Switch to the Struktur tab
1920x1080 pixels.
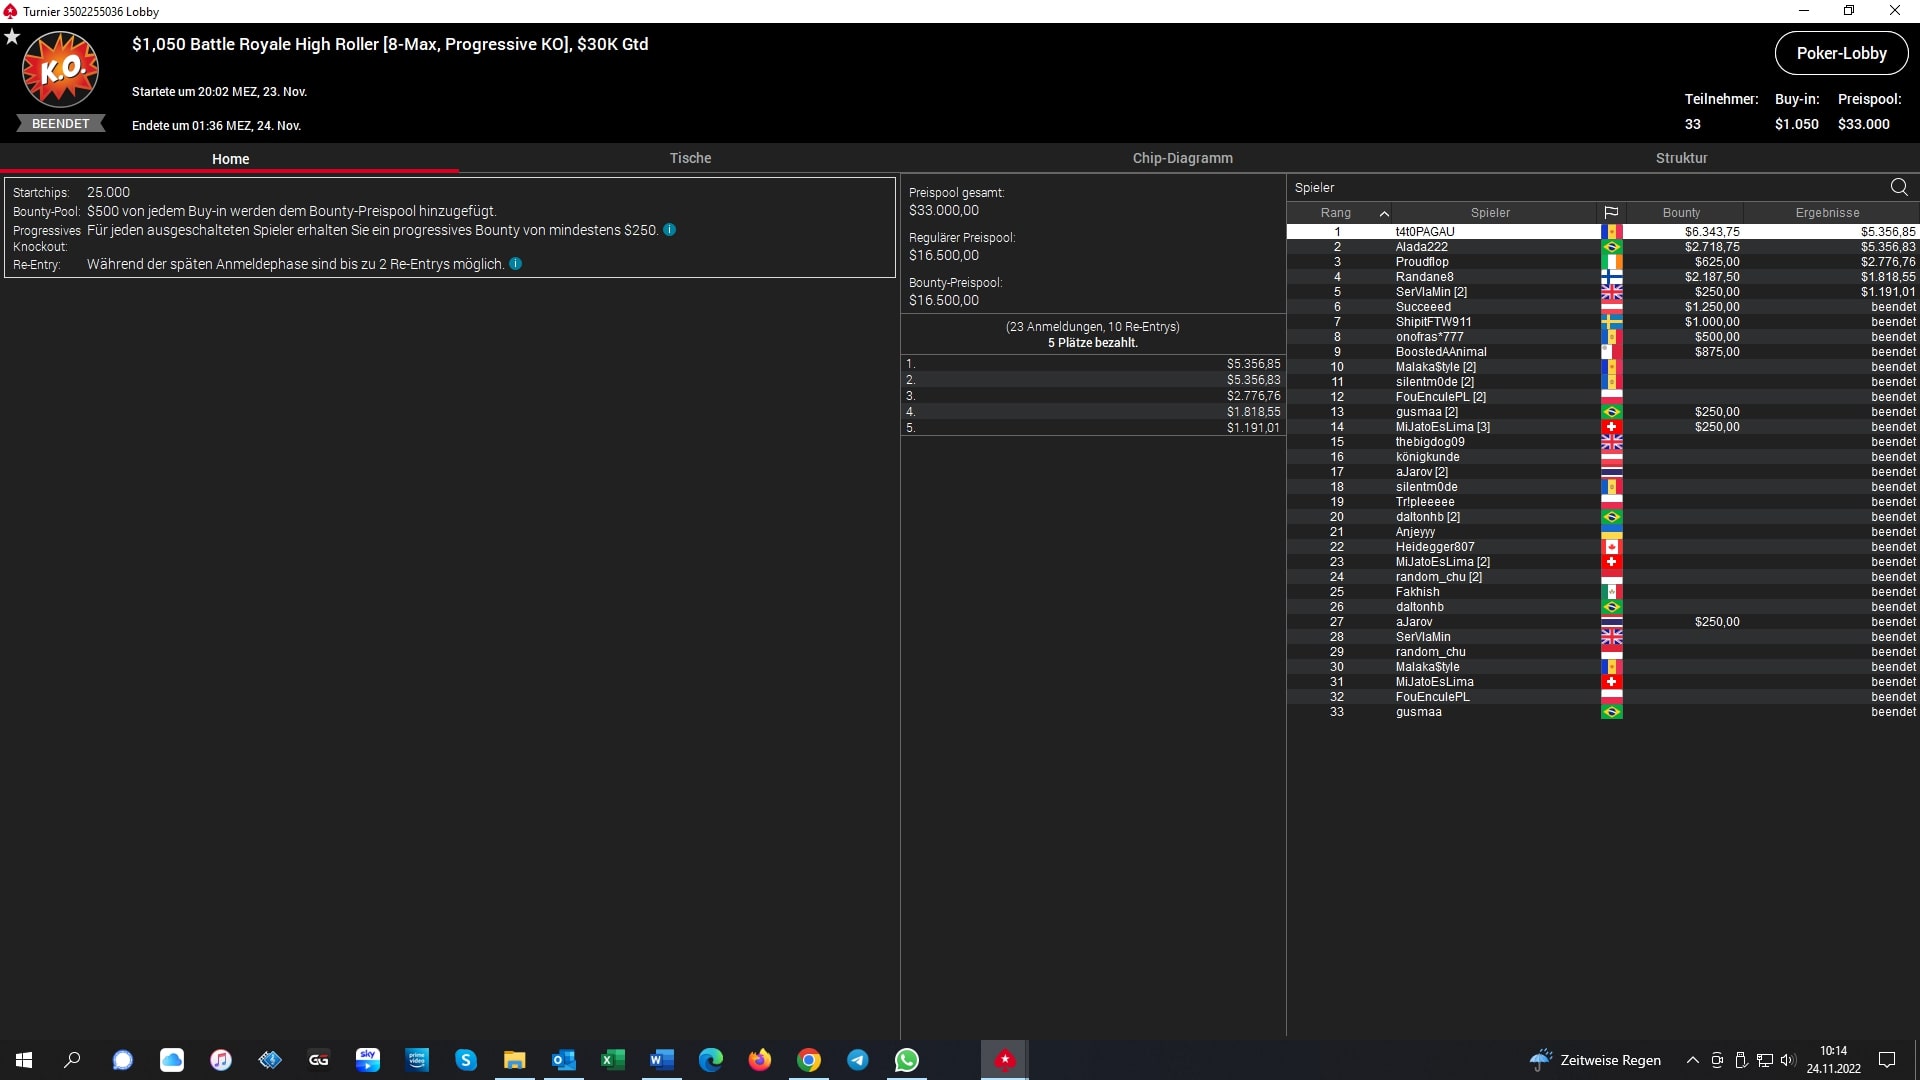[x=1681, y=158]
